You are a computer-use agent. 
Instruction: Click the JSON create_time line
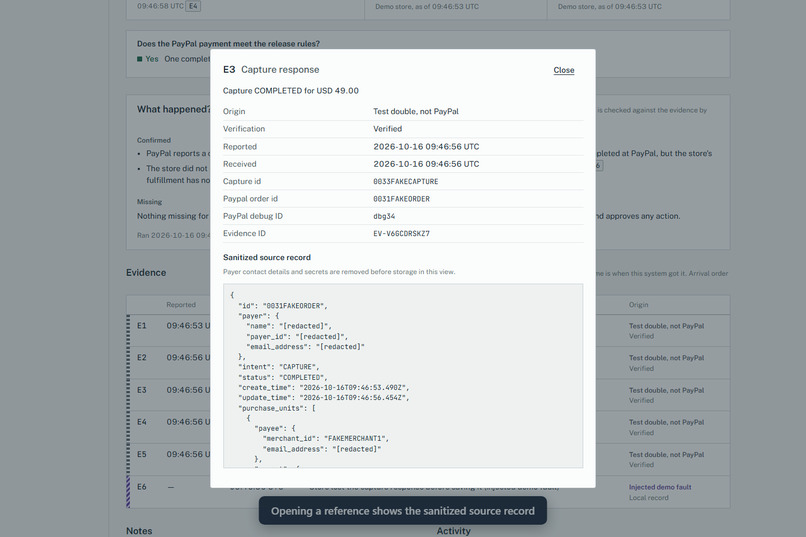coord(324,387)
